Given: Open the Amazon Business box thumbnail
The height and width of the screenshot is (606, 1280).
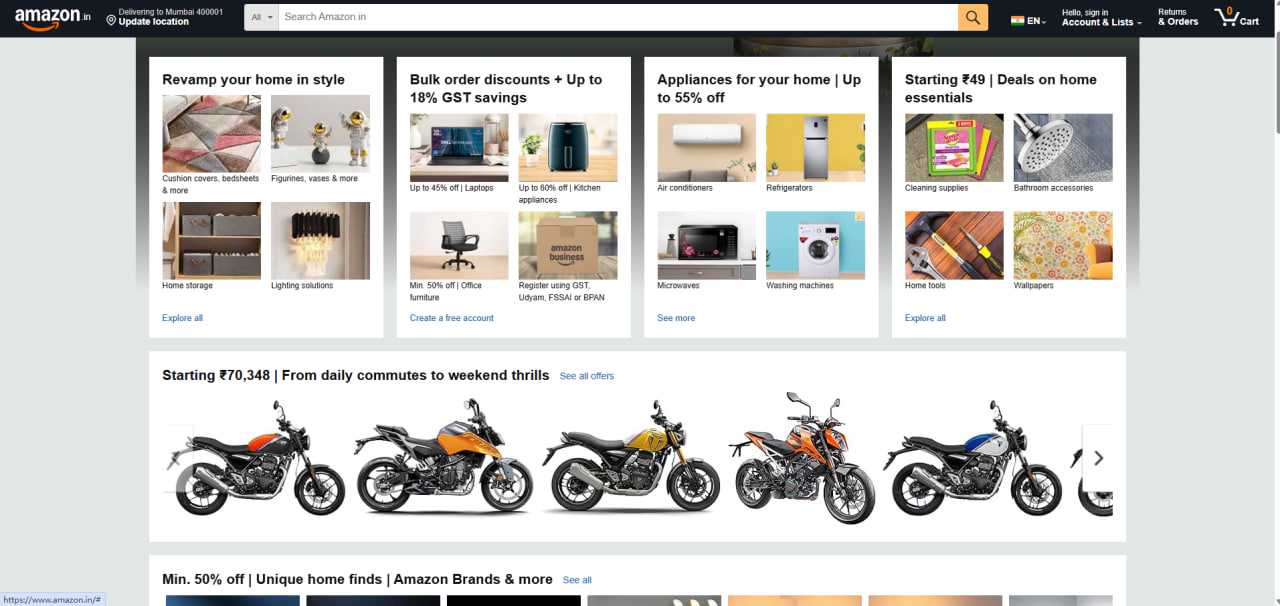Looking at the screenshot, I should pyautogui.click(x=568, y=245).
